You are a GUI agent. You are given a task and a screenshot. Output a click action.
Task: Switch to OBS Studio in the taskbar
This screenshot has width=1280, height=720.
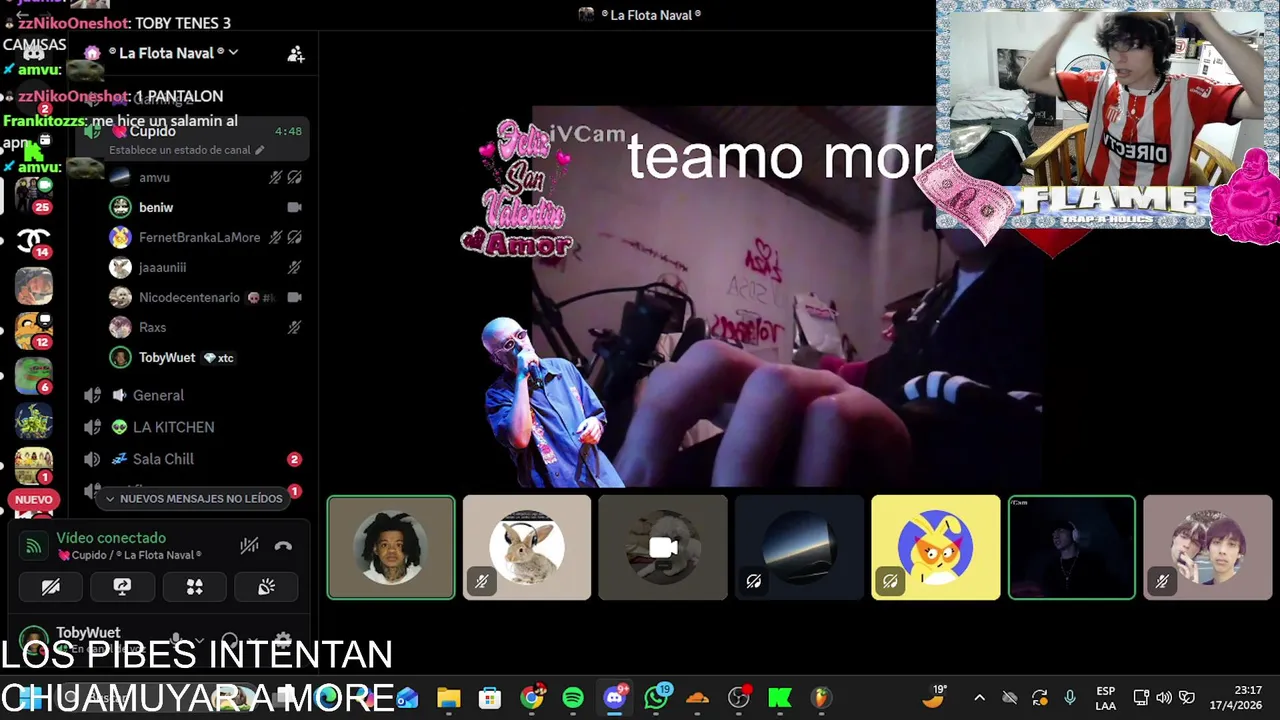coord(739,698)
